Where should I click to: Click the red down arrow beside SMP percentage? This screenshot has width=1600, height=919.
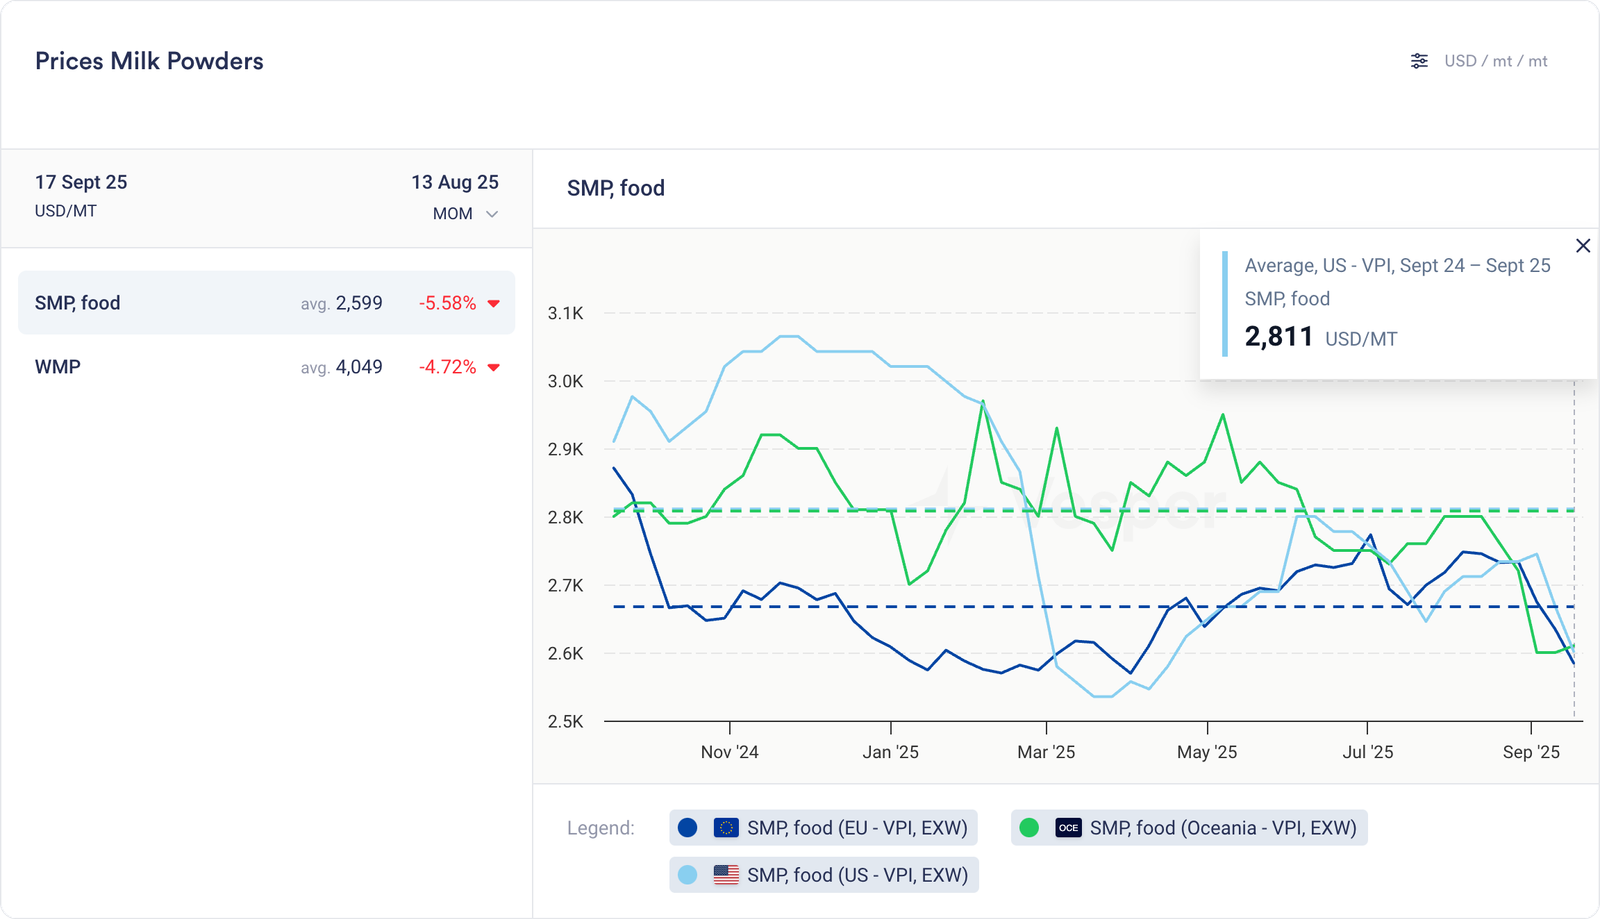pos(493,304)
